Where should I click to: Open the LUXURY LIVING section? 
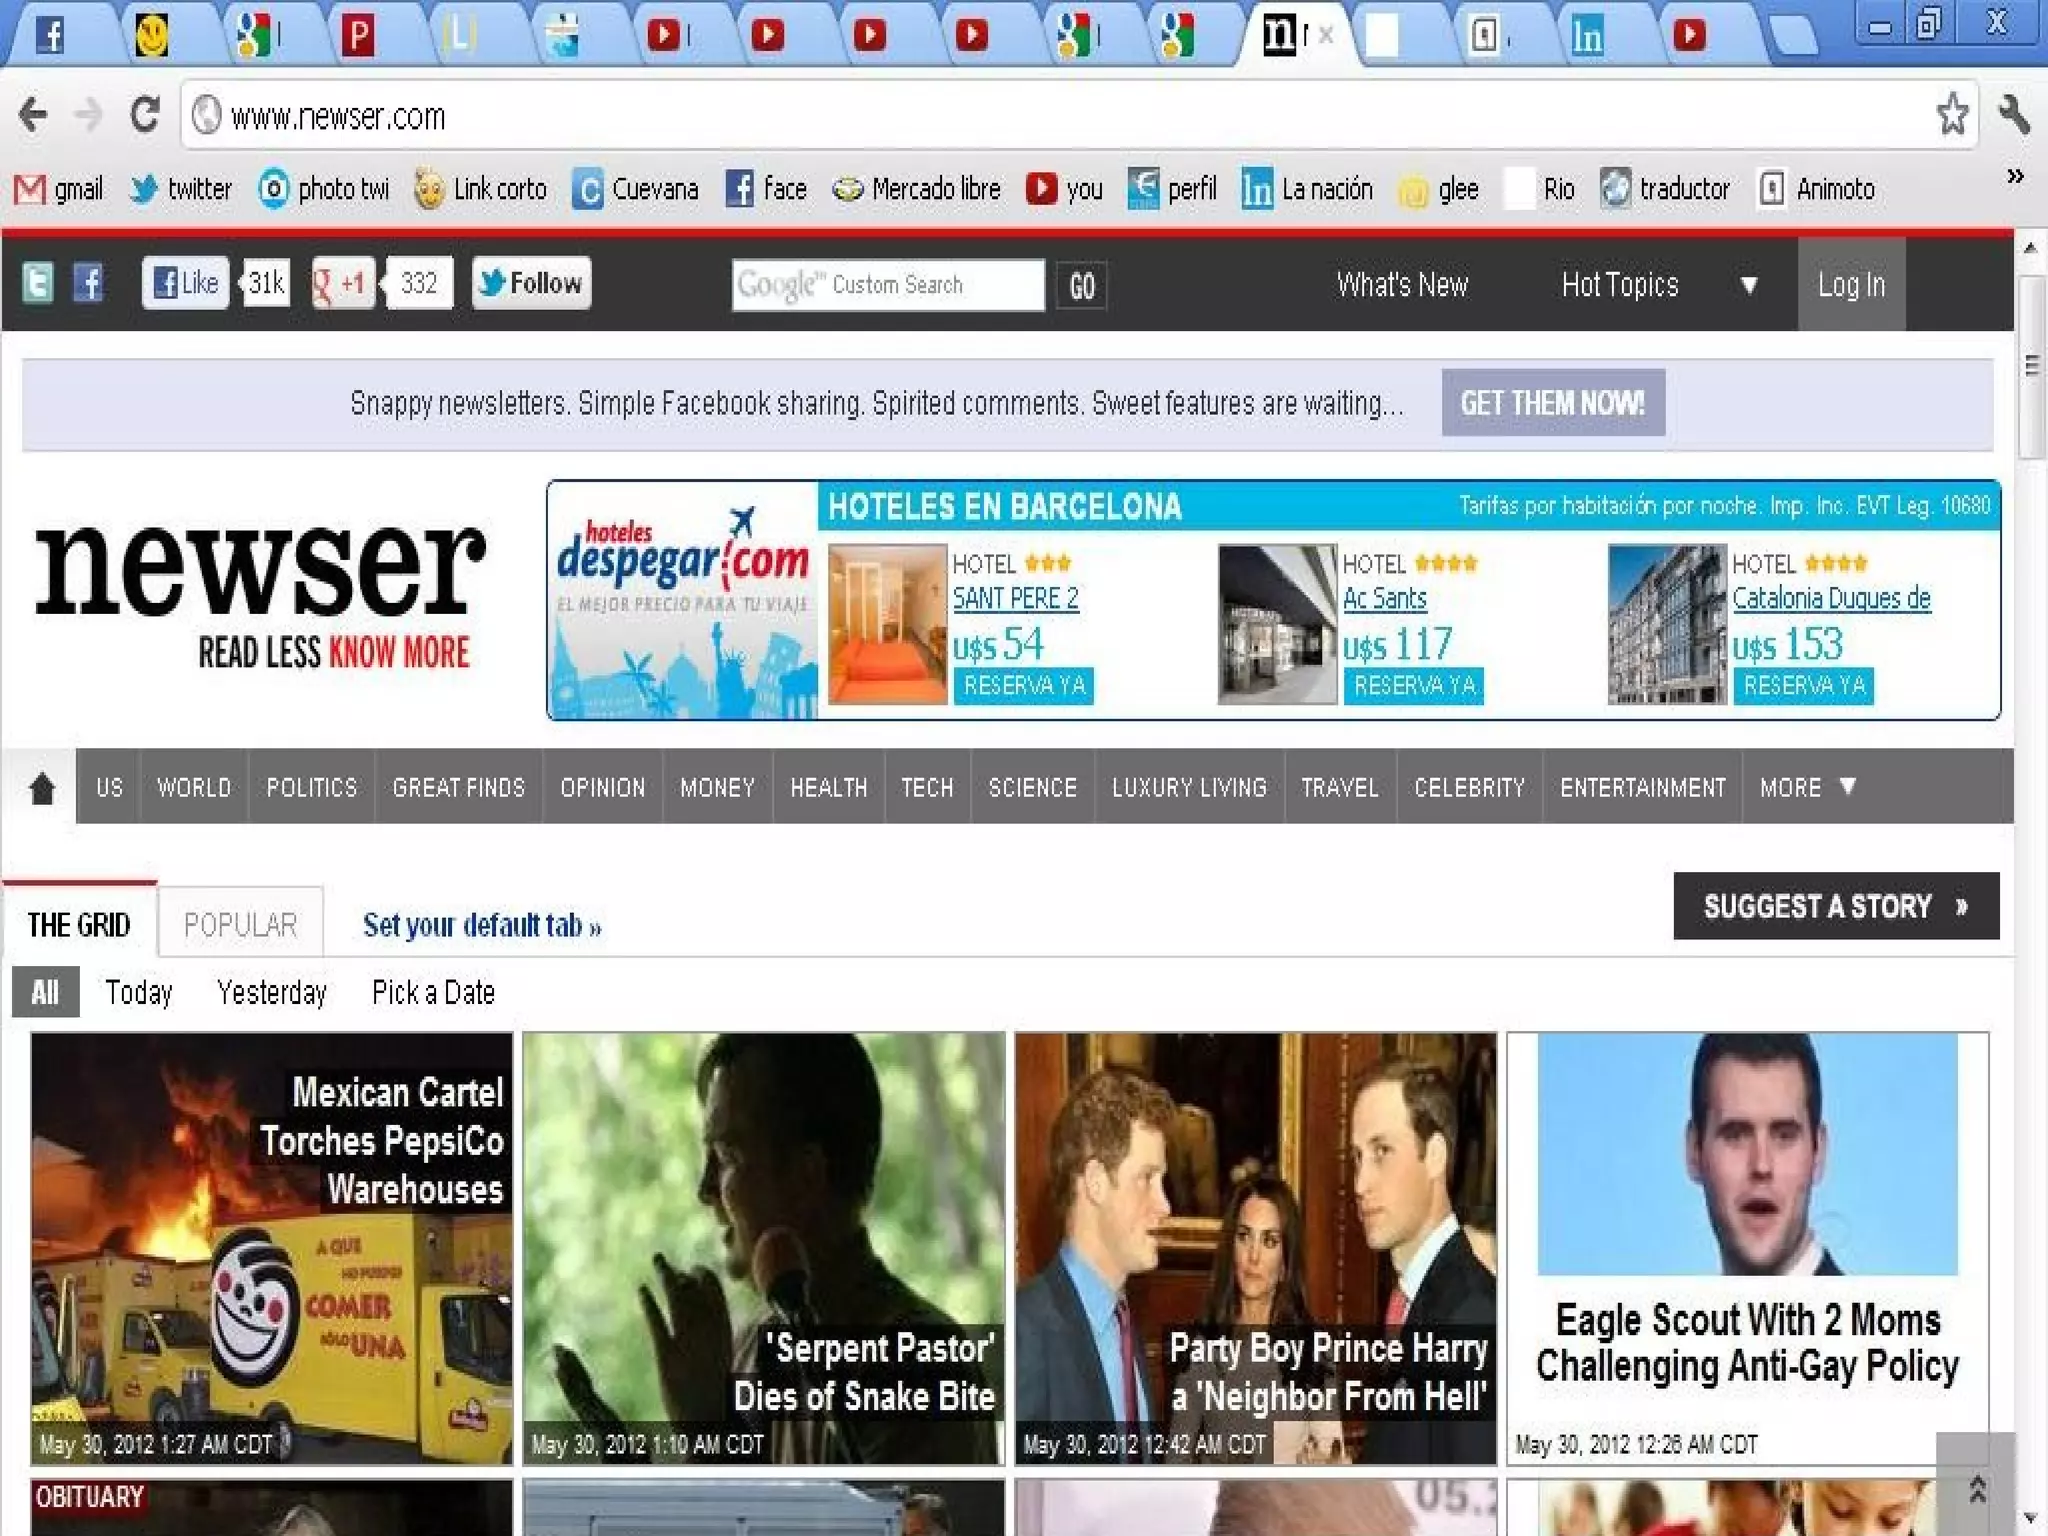tap(1189, 787)
